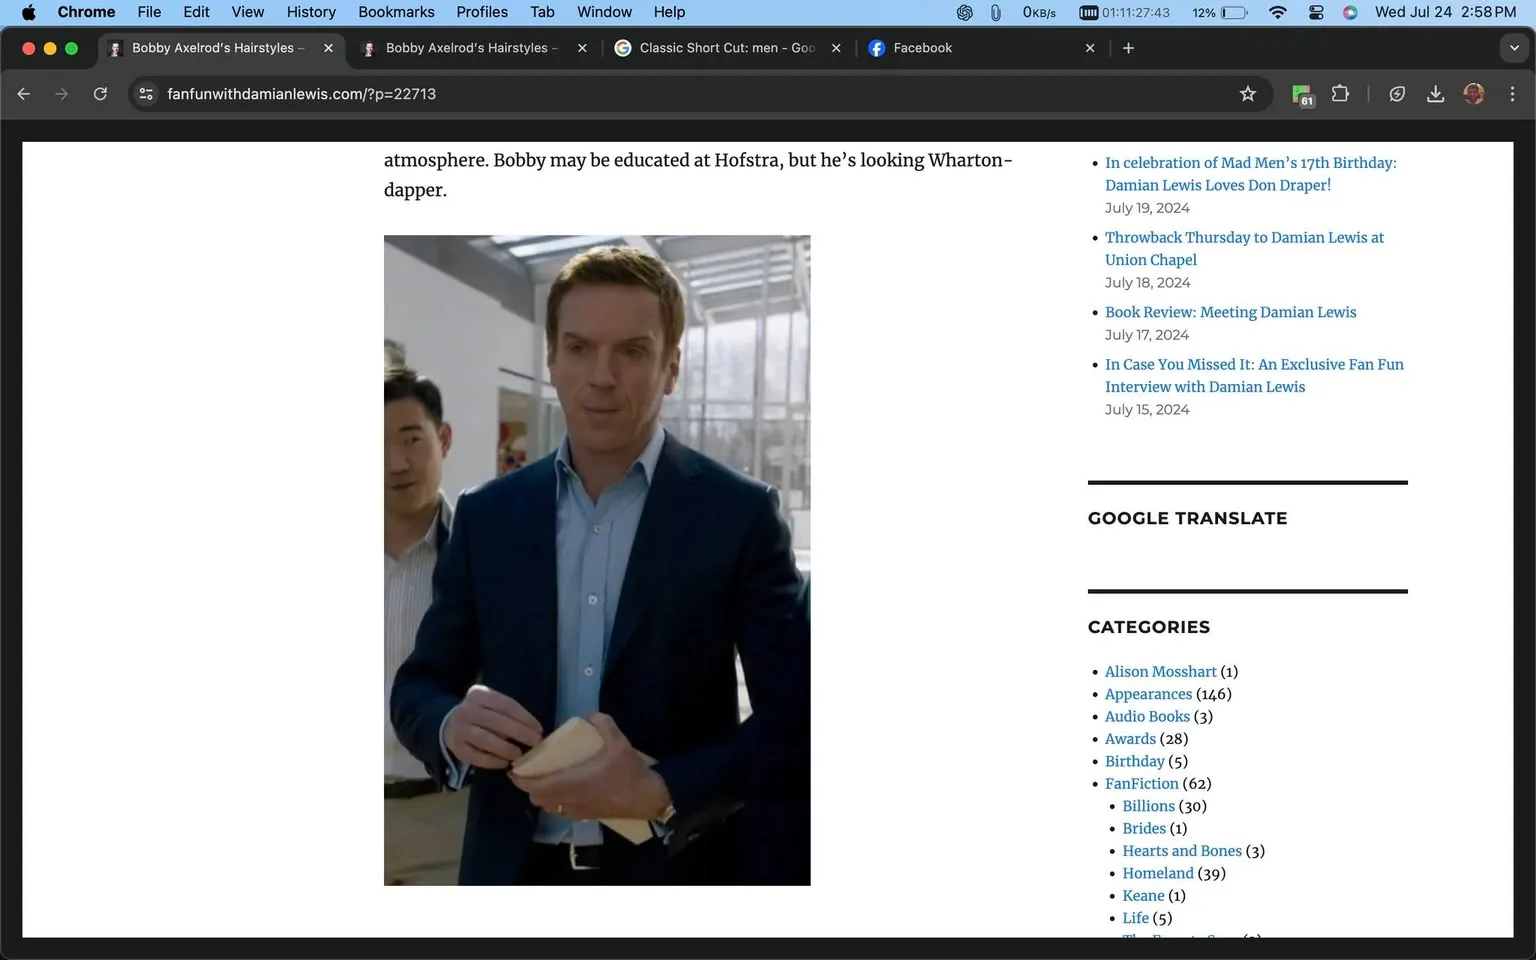Open the Downloads icon in toolbar
Image resolution: width=1536 pixels, height=960 pixels.
click(1436, 93)
